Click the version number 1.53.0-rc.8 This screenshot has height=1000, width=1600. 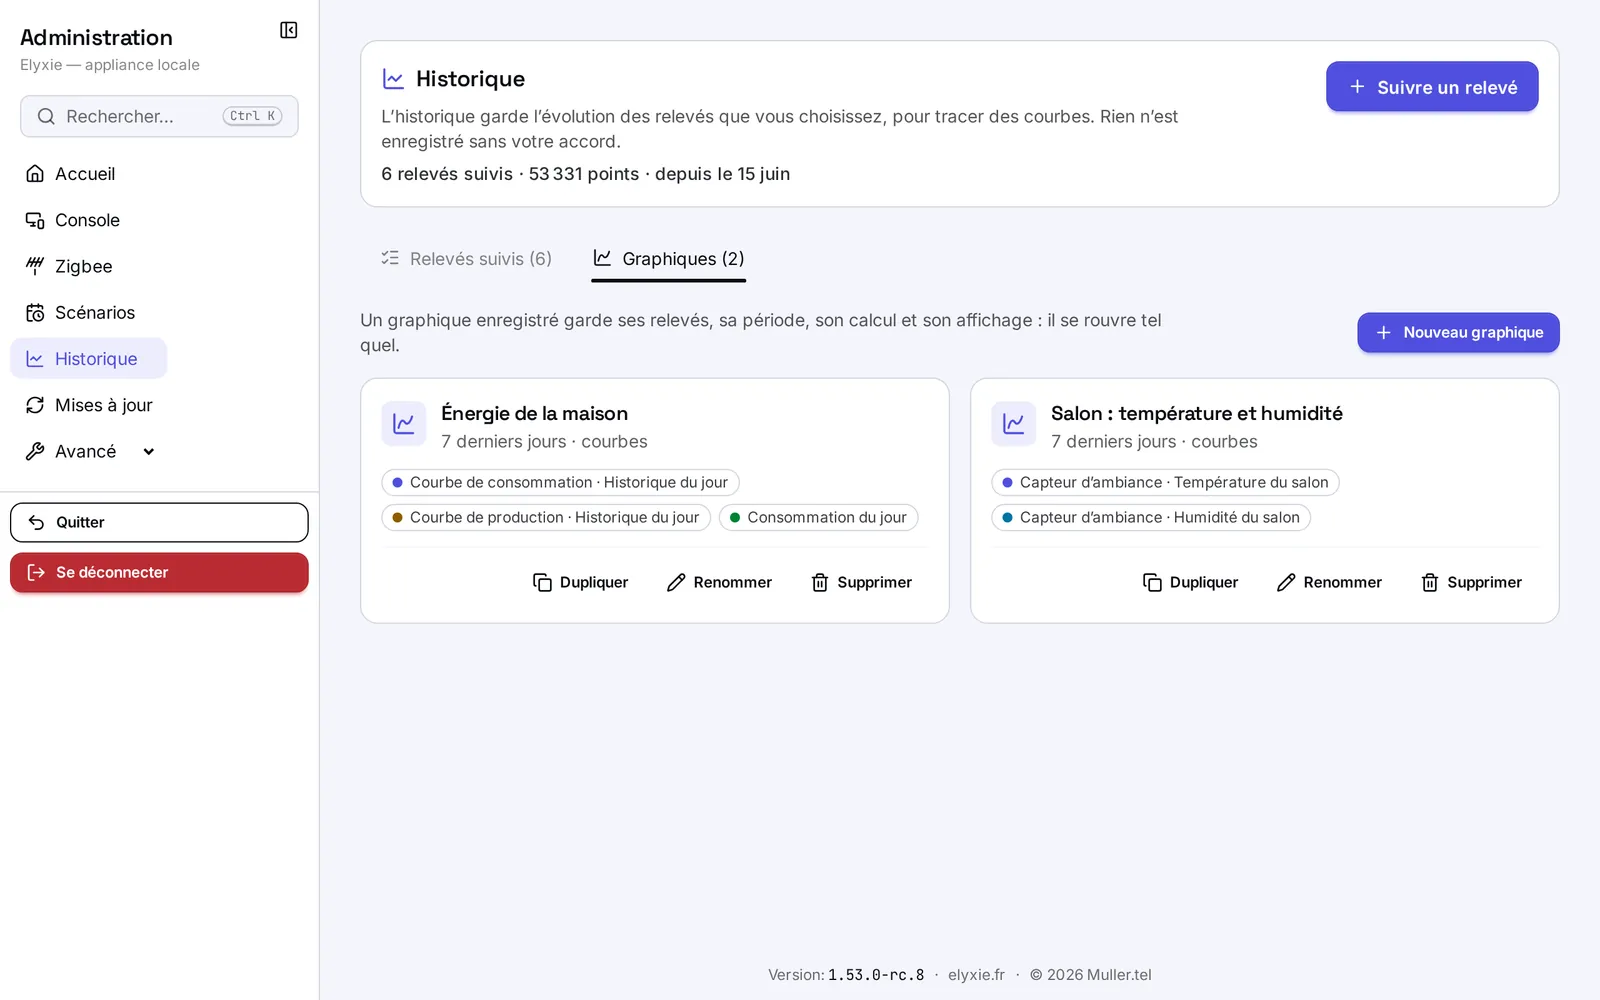[876, 975]
